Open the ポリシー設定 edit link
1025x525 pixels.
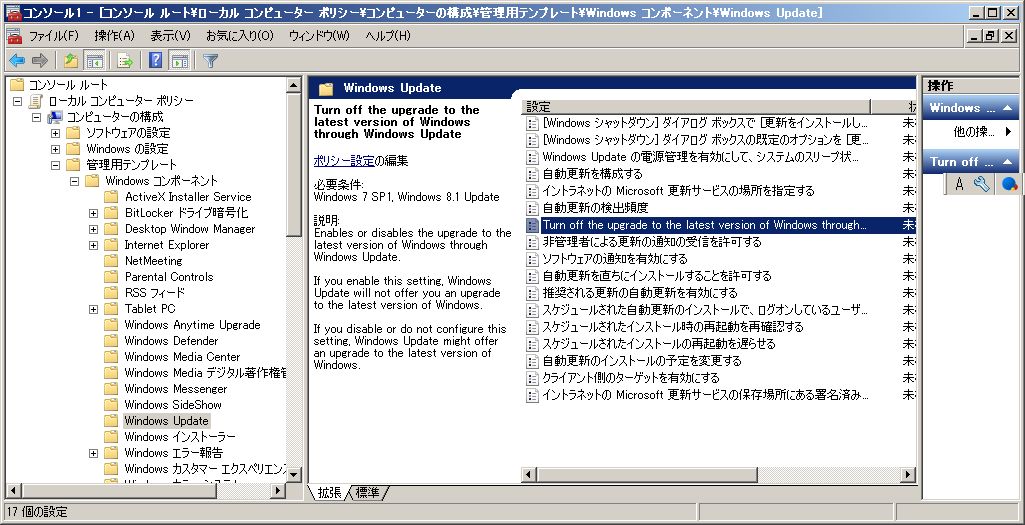344,161
